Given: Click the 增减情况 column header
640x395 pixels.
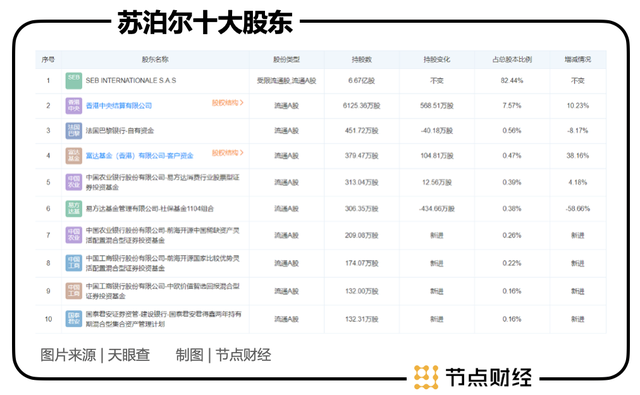Looking at the screenshot, I should click(x=578, y=60).
